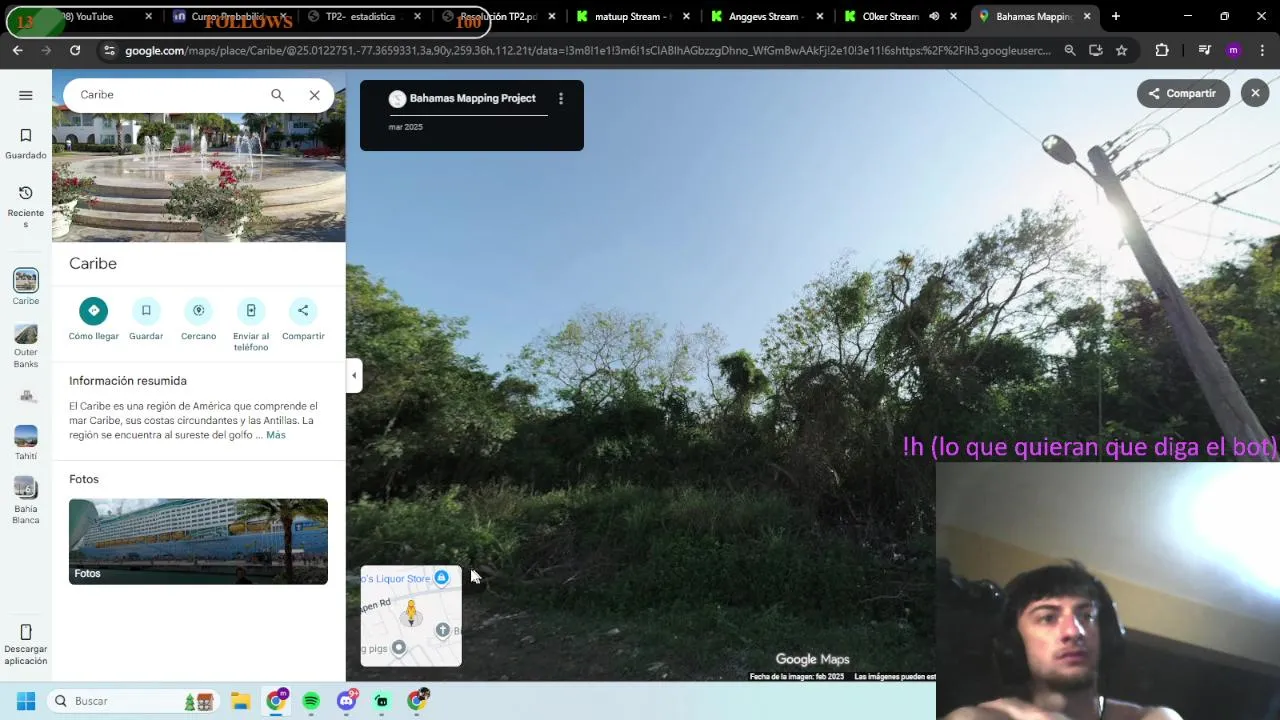The height and width of the screenshot is (720, 1280).
Task: Reload the current page
Action: click(x=75, y=50)
